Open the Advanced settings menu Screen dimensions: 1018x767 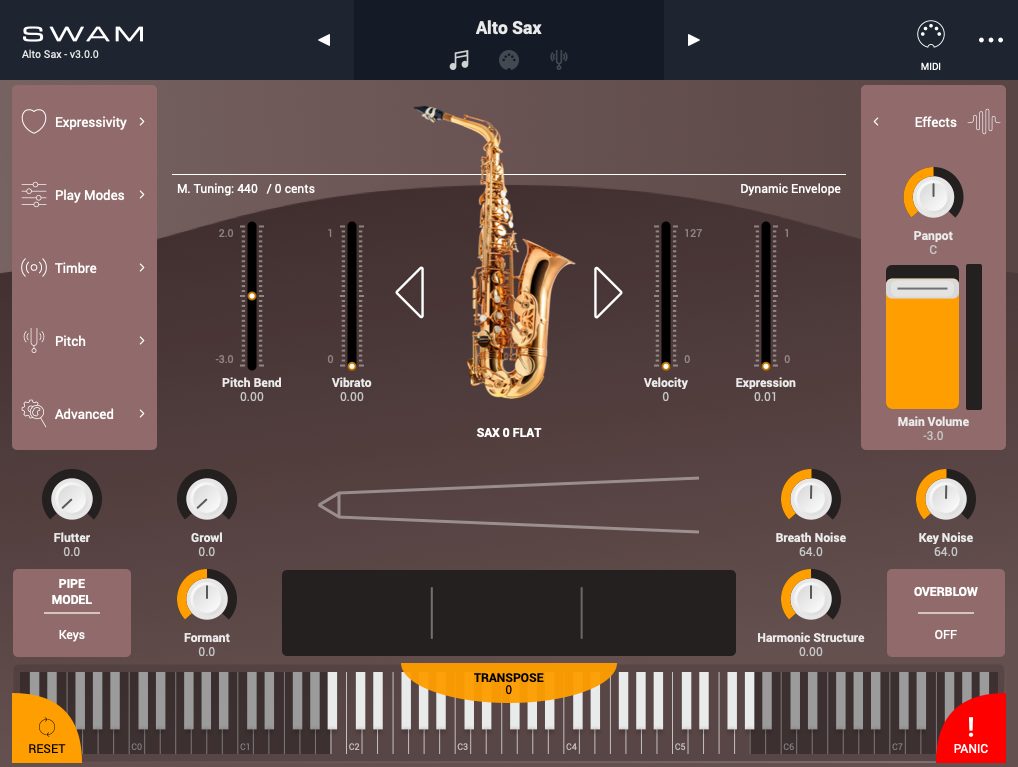click(x=84, y=414)
